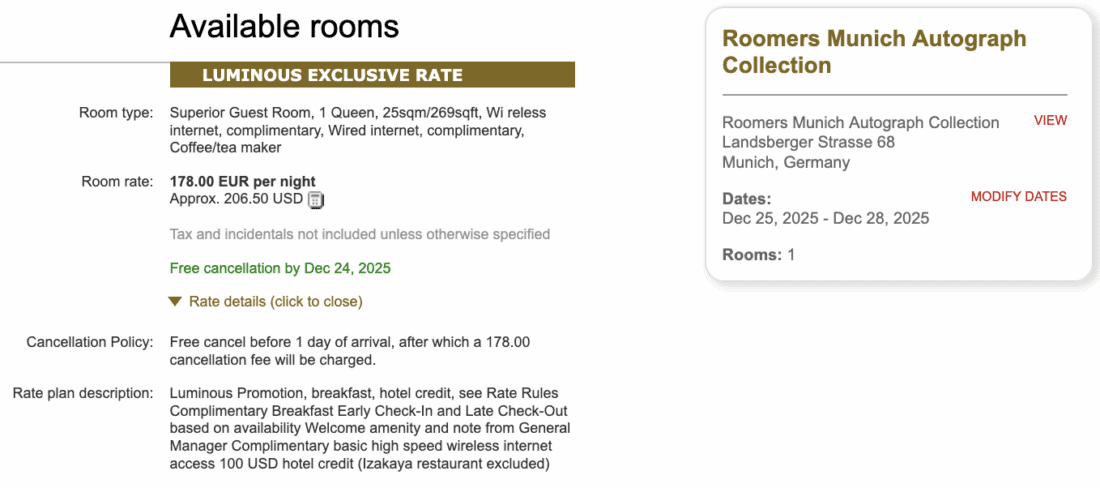Image resolution: width=1100 pixels, height=488 pixels.
Task: Click the Dec 25, 2025 - Dec 28, 2025 dates
Action: [825, 218]
